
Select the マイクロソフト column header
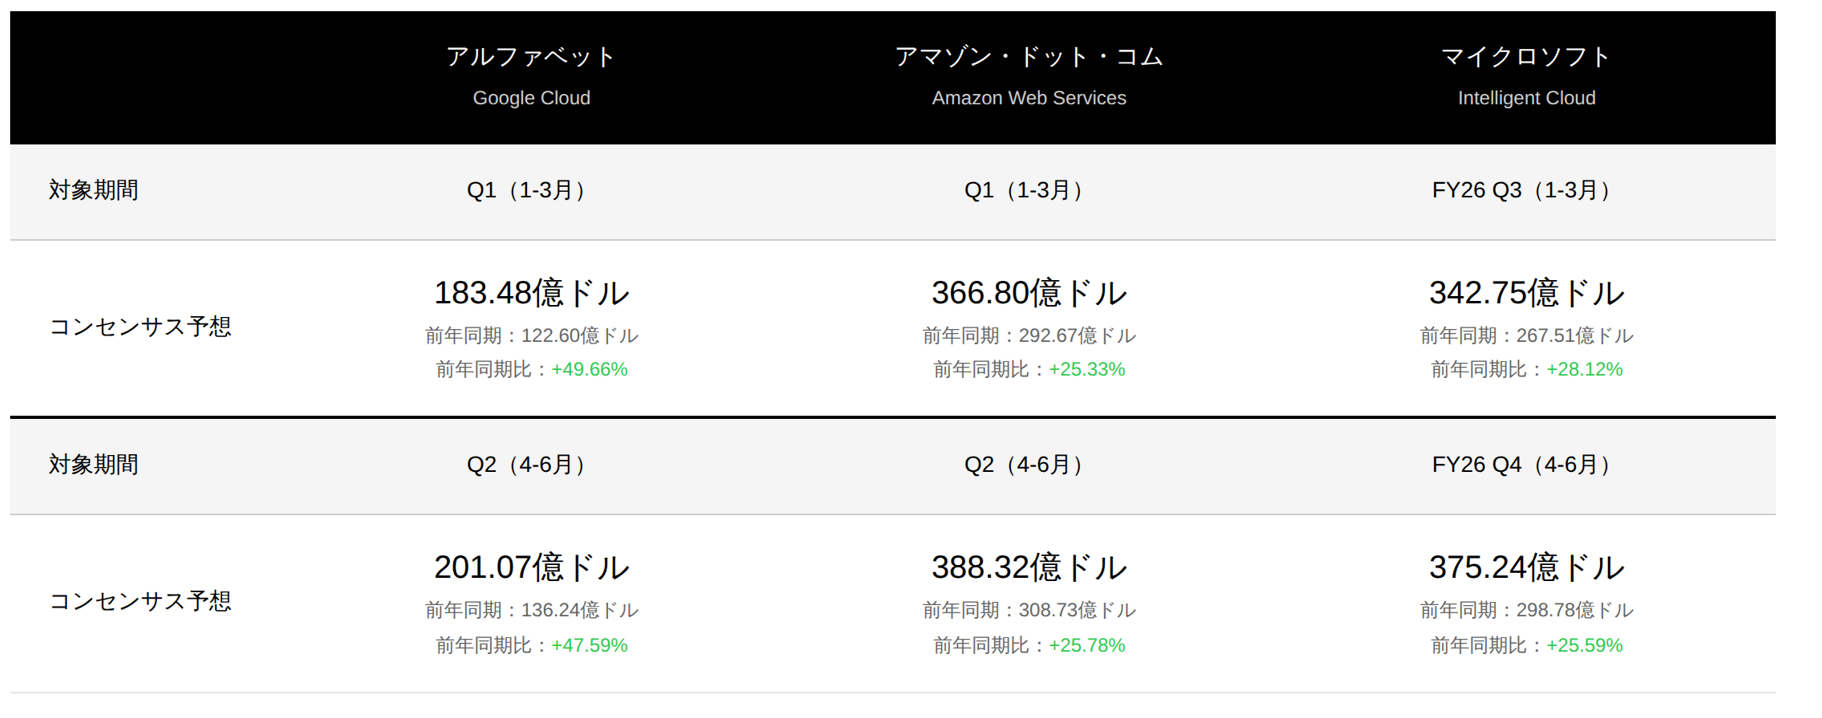tap(1526, 57)
